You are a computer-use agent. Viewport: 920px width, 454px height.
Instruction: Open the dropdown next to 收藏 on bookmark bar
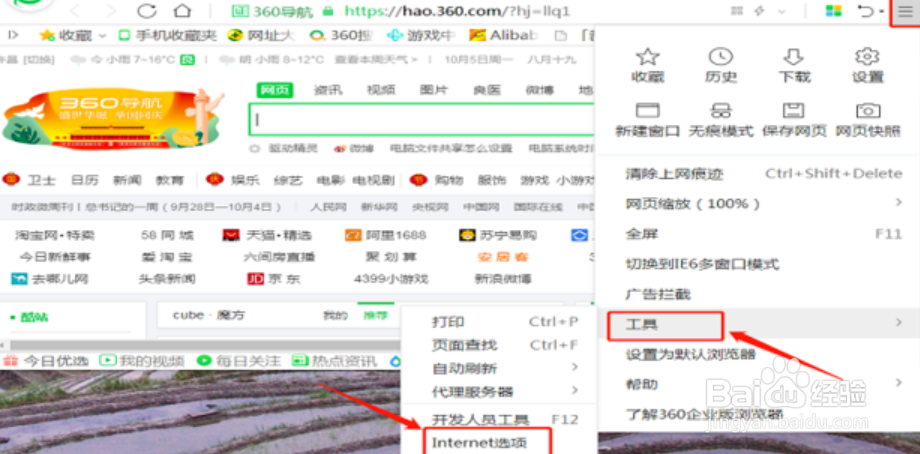[x=103, y=36]
